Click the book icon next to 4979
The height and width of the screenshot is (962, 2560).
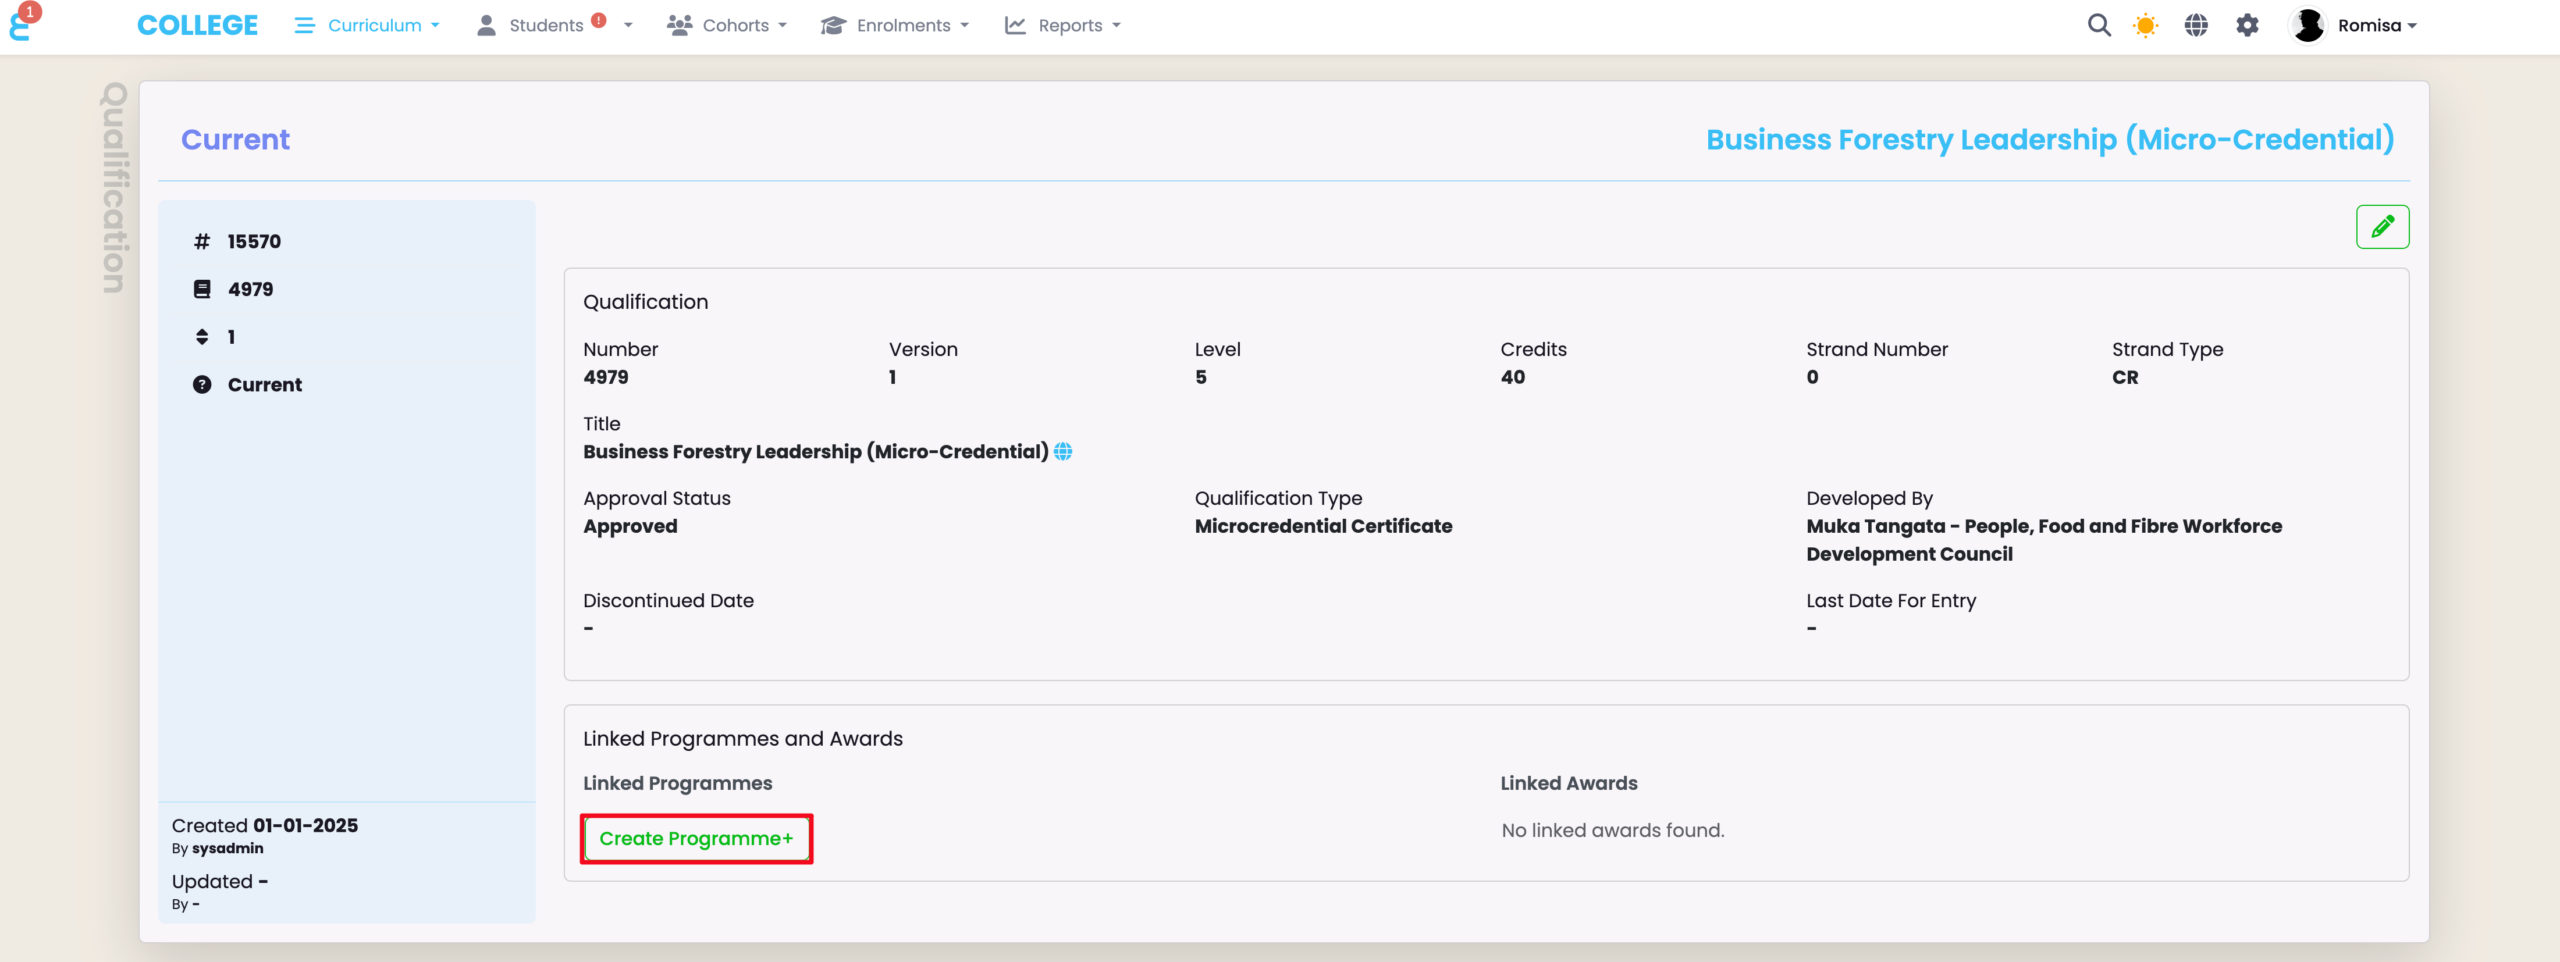pos(202,289)
